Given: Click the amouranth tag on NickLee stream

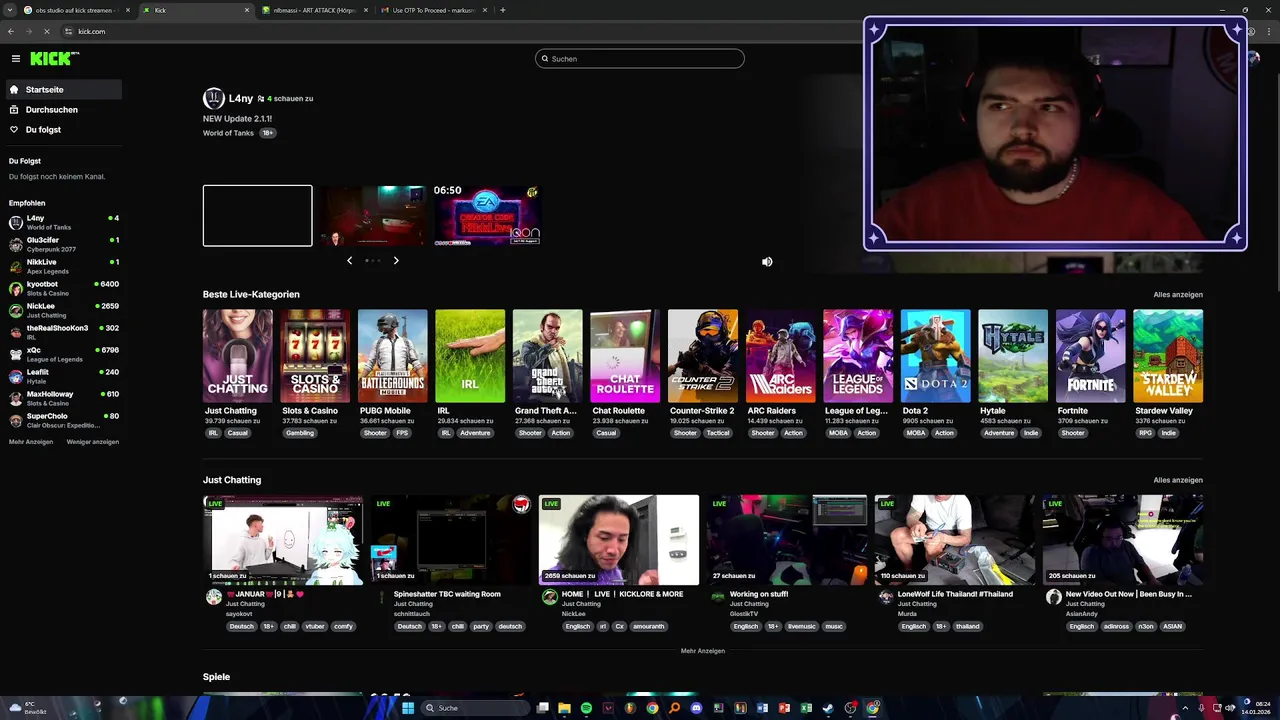Looking at the screenshot, I should tap(648, 627).
